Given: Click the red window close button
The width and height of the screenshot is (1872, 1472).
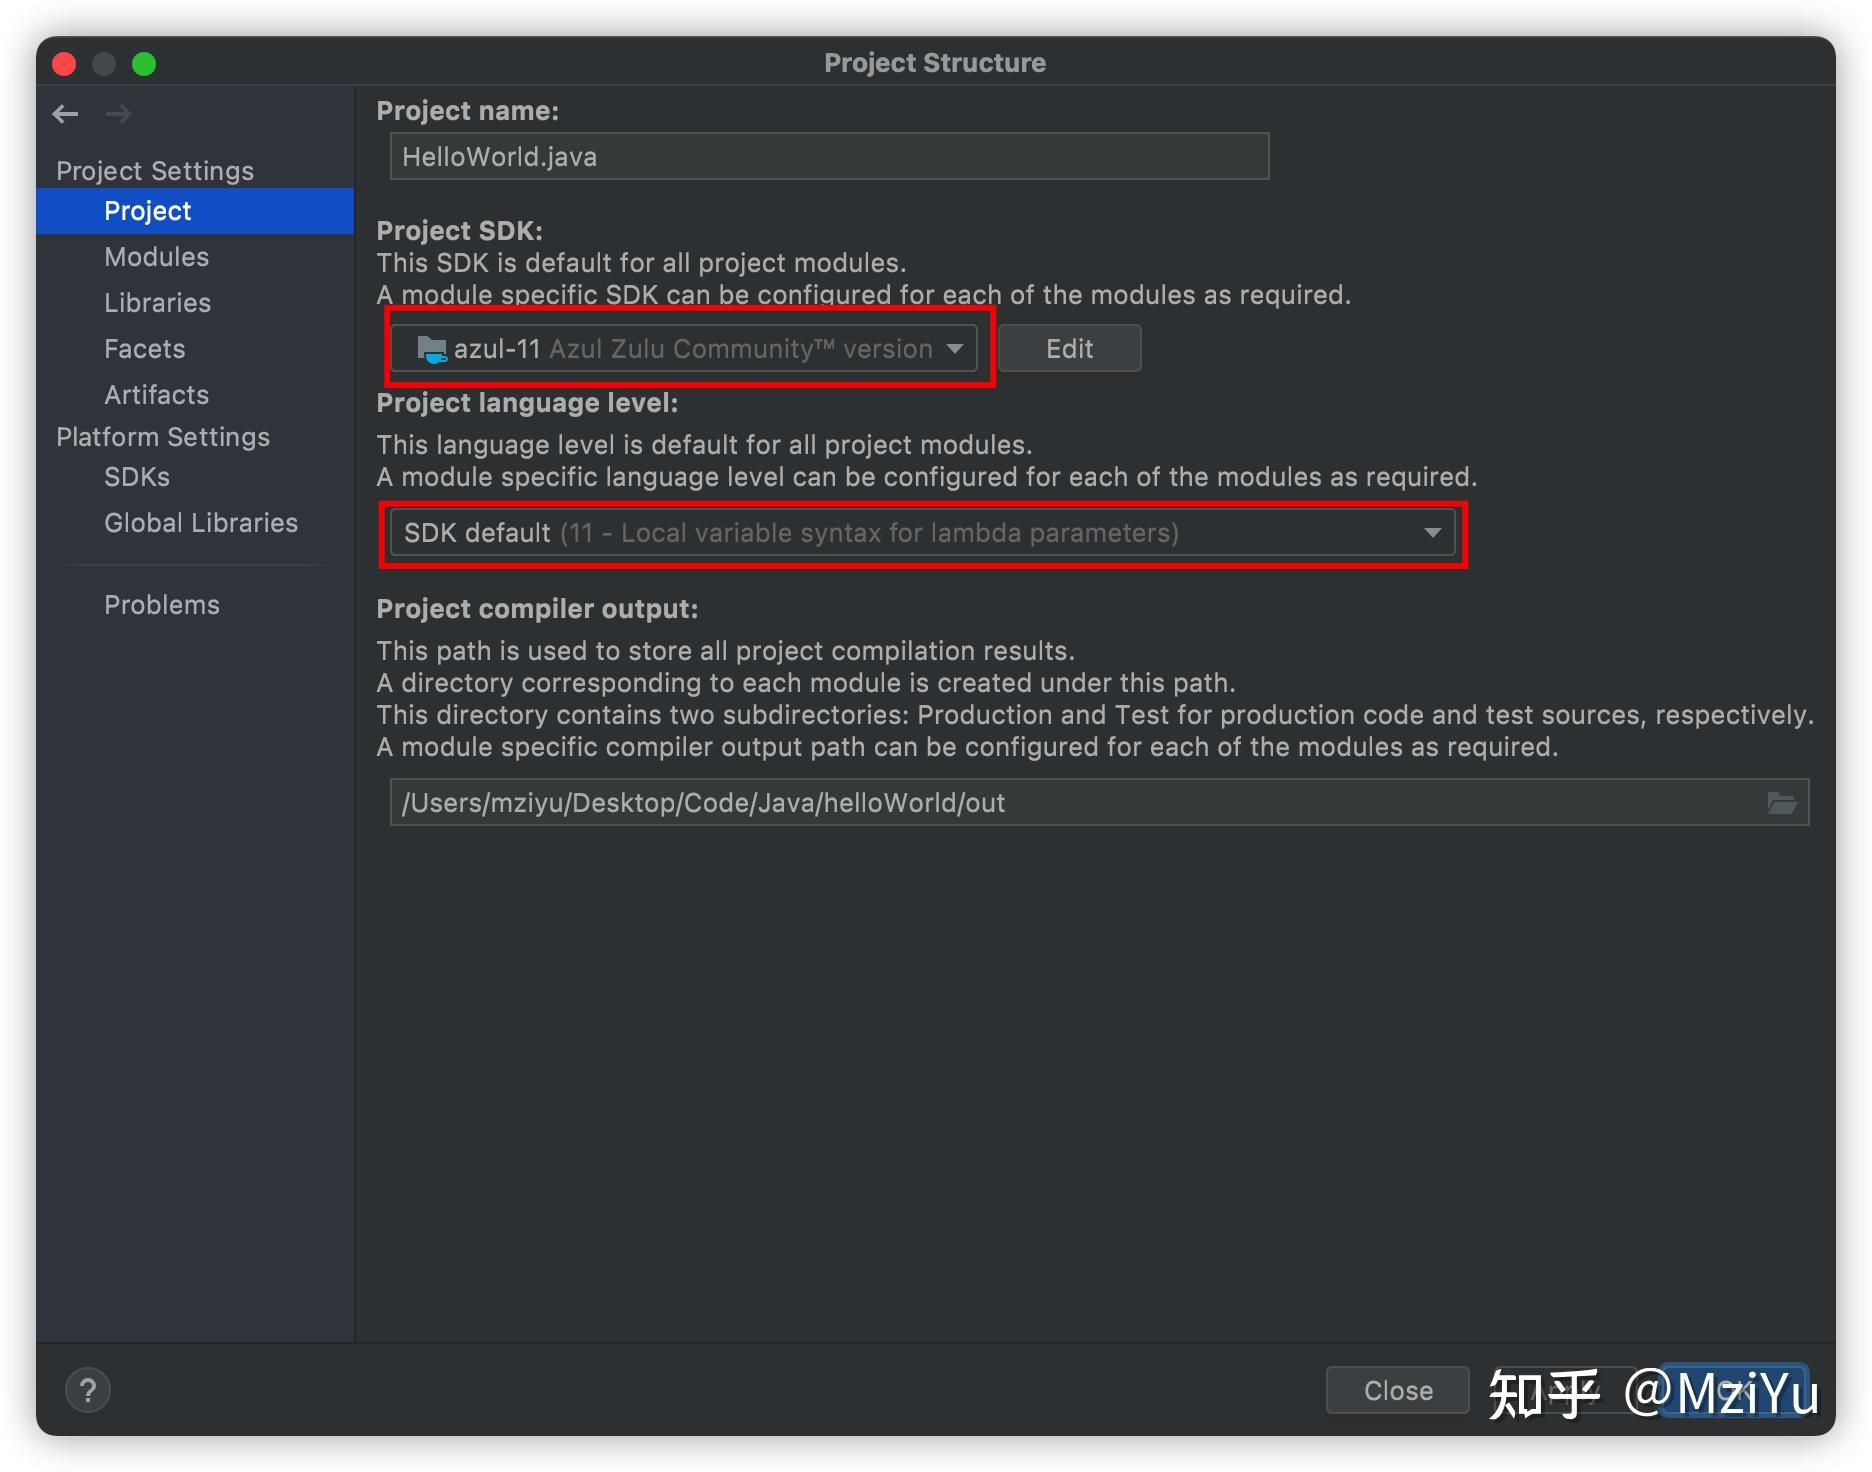Looking at the screenshot, I should [64, 64].
